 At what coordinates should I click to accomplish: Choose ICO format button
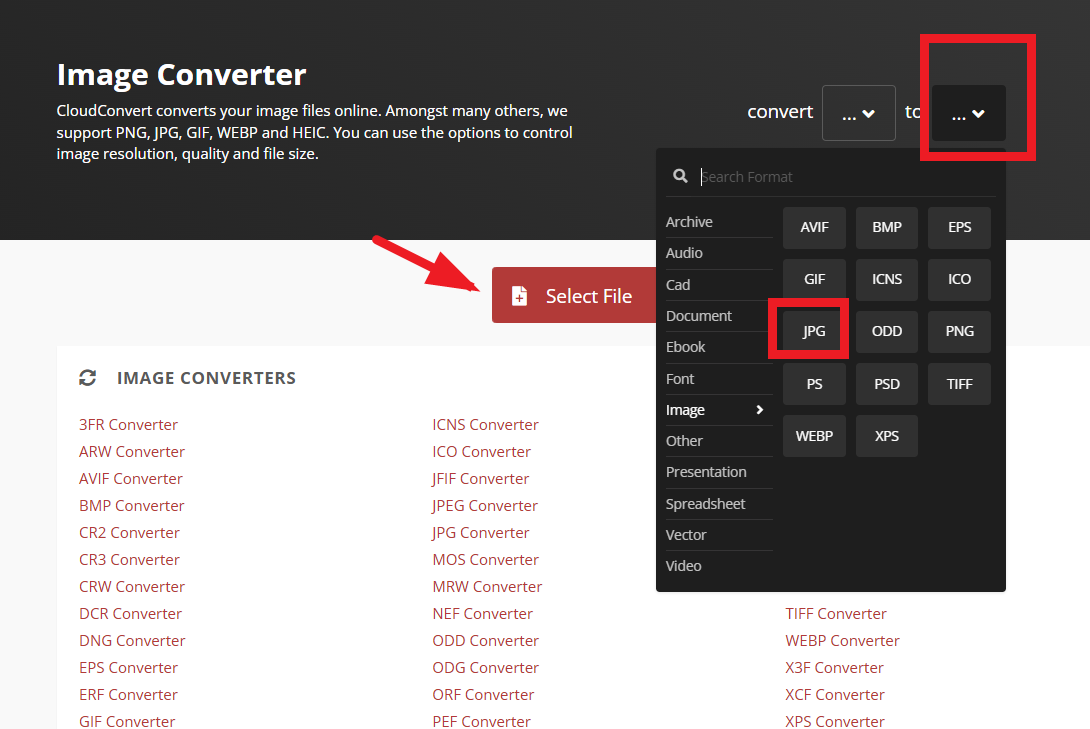point(959,279)
